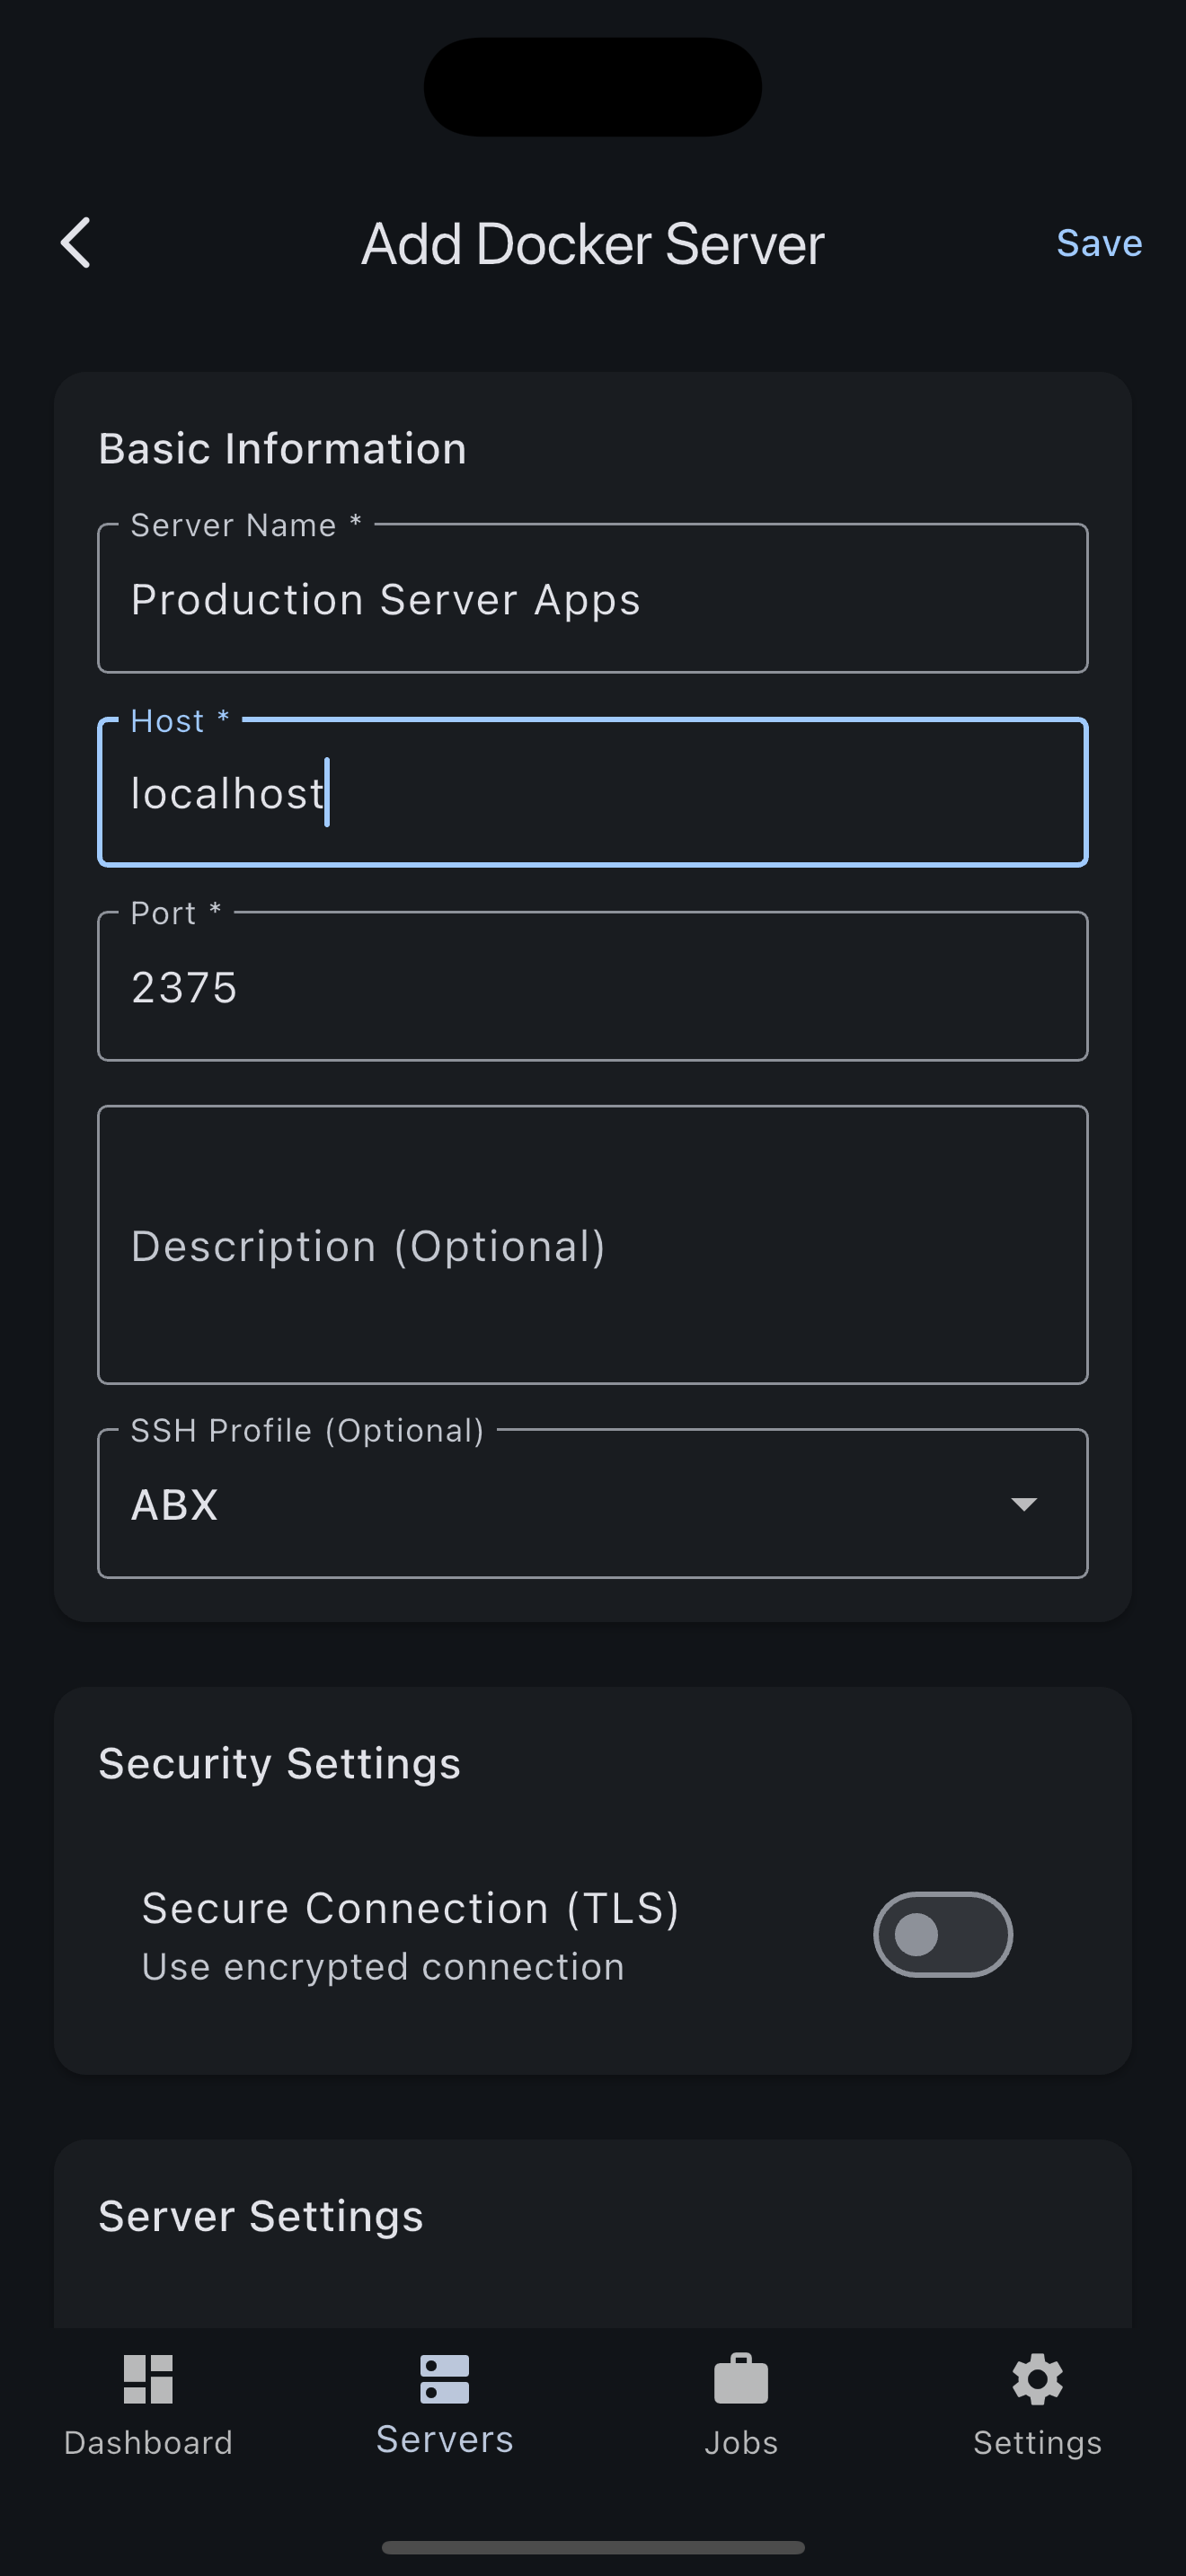Click the Server Name field with Production Server Apps
The image size is (1186, 2576).
coord(592,598)
